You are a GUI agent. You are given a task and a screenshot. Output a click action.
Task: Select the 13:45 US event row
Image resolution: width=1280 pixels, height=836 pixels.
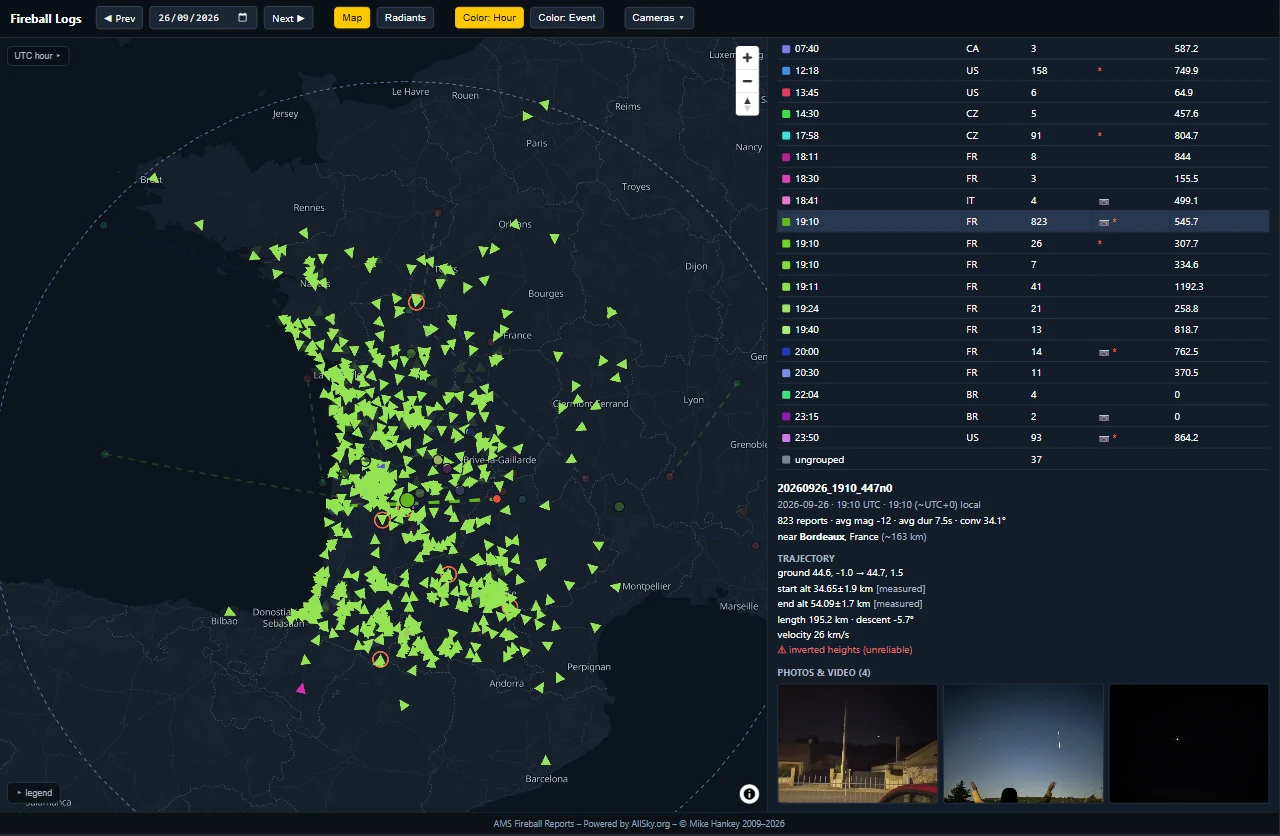point(1023,93)
